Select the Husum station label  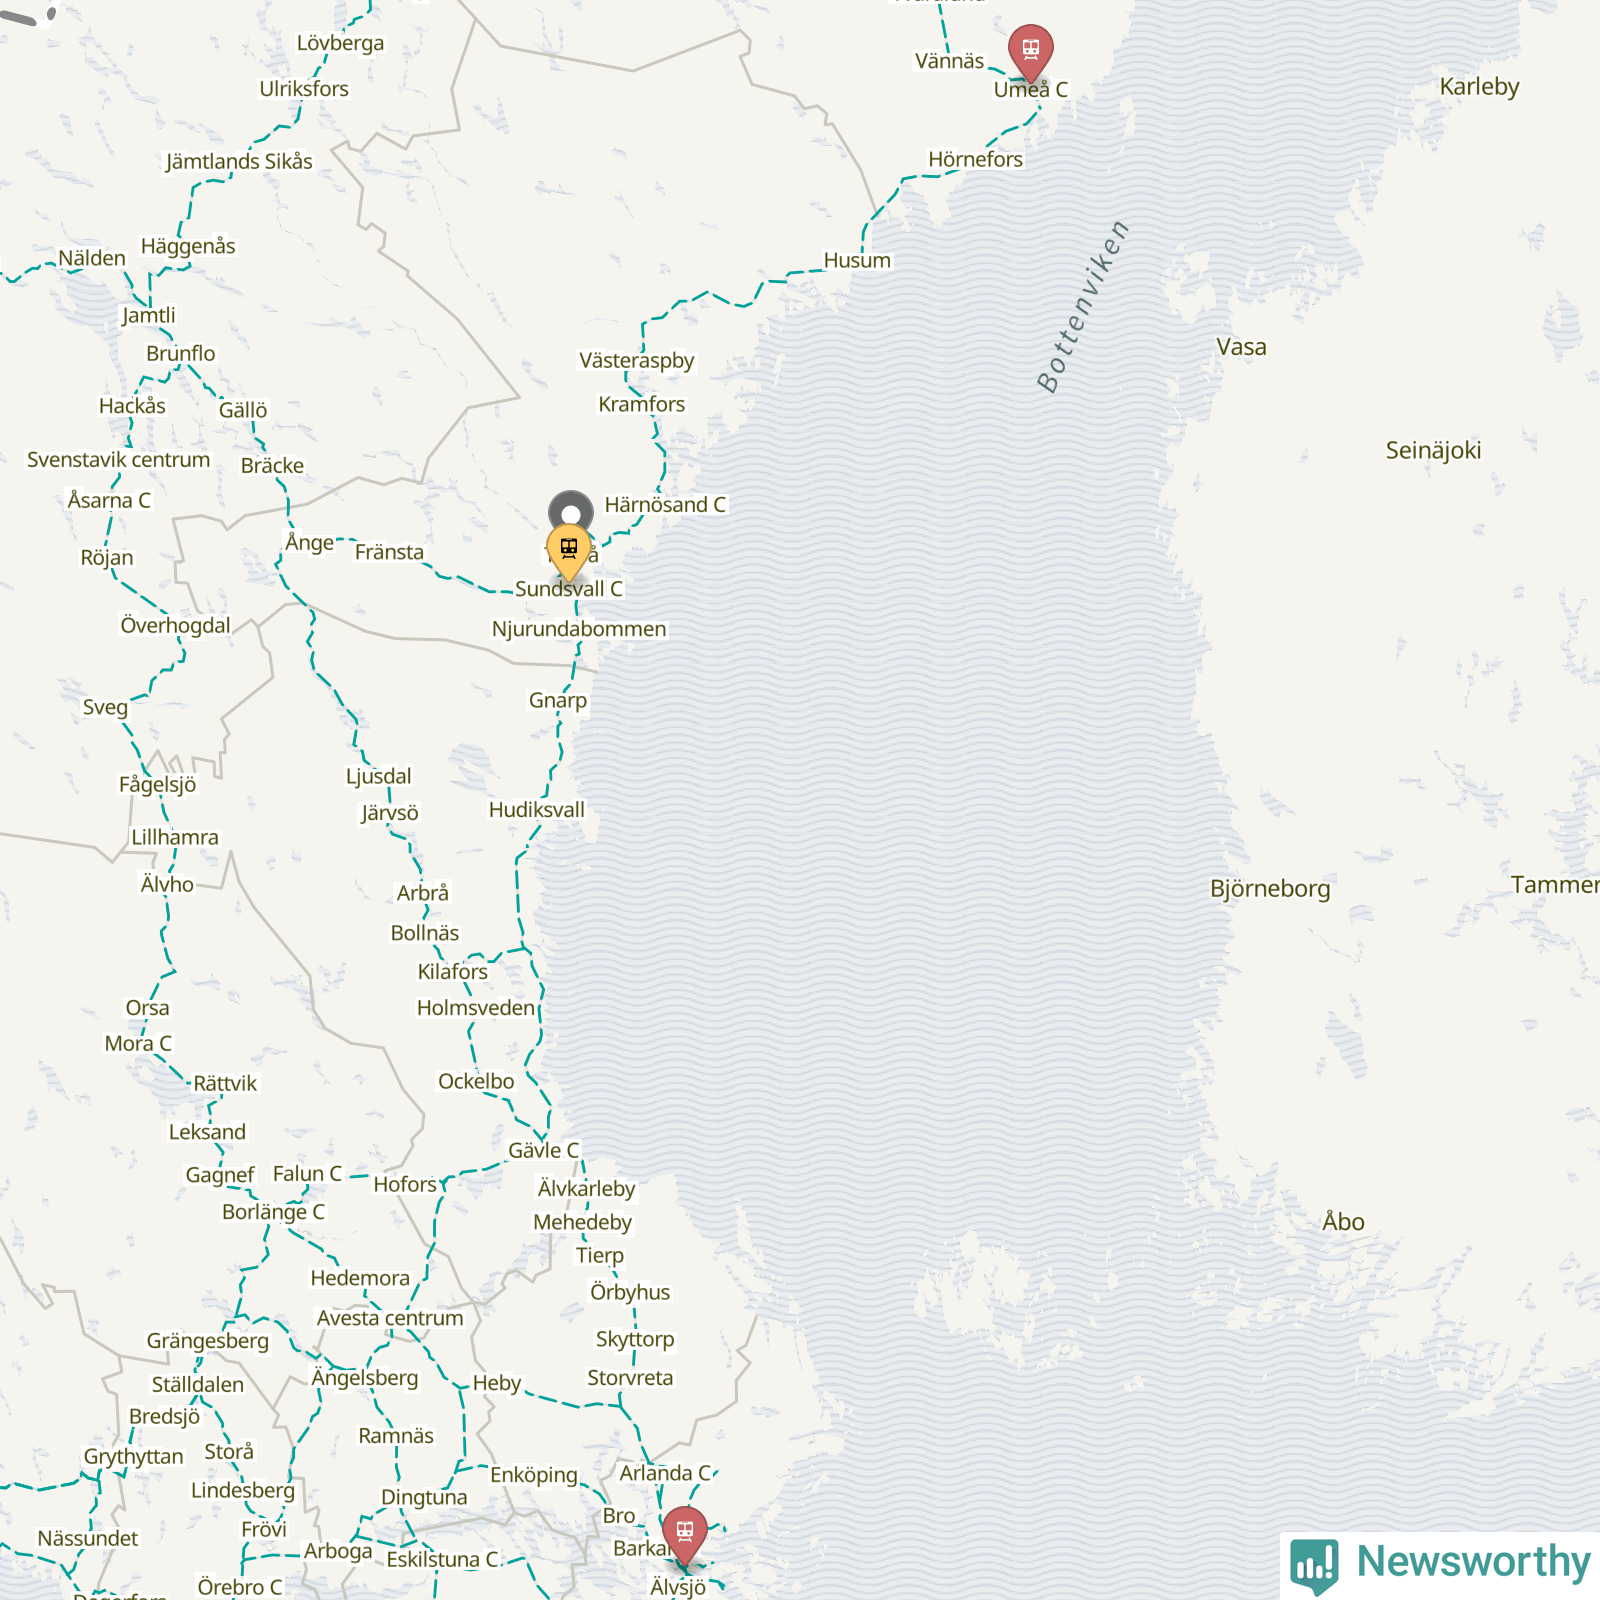click(857, 260)
